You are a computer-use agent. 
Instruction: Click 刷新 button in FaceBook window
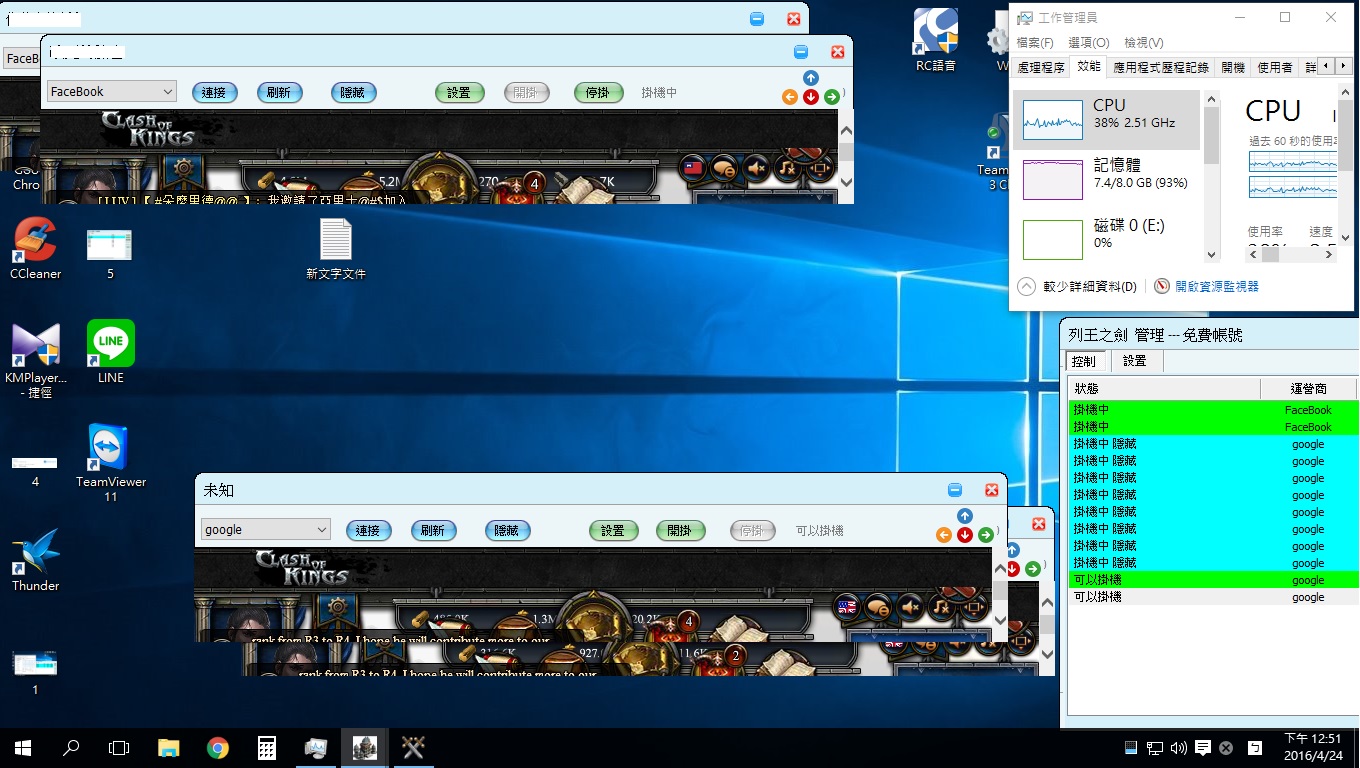(x=279, y=92)
